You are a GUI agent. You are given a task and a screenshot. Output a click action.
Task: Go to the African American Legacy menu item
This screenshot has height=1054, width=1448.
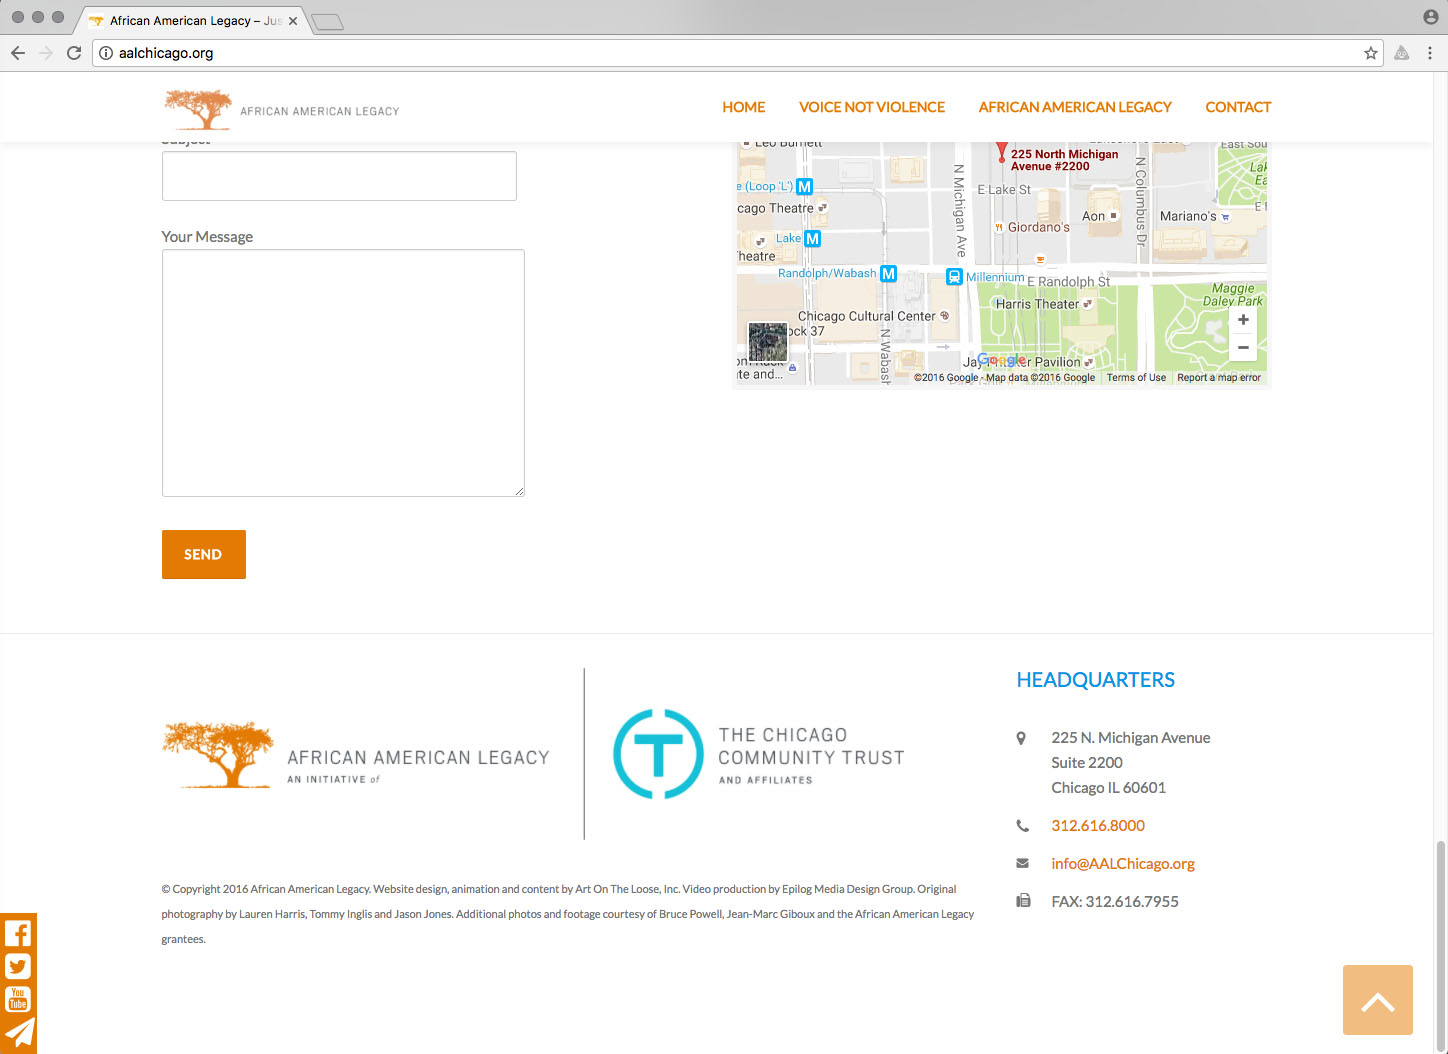click(1074, 107)
